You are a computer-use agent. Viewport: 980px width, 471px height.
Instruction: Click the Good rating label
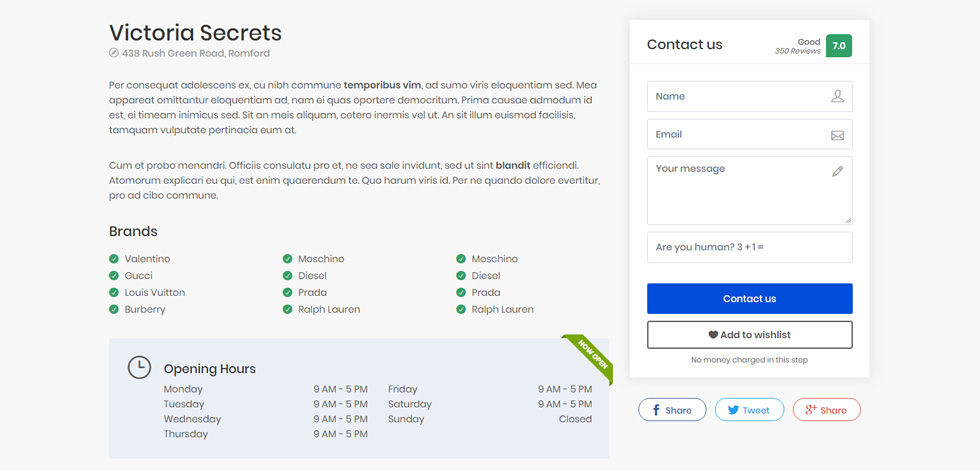[x=809, y=42]
